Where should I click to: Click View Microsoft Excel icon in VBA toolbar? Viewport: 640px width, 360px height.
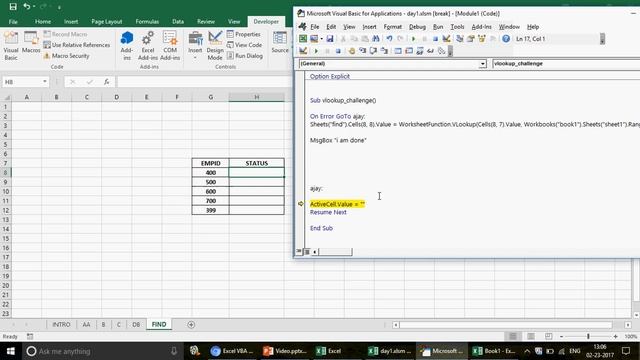click(x=303, y=39)
